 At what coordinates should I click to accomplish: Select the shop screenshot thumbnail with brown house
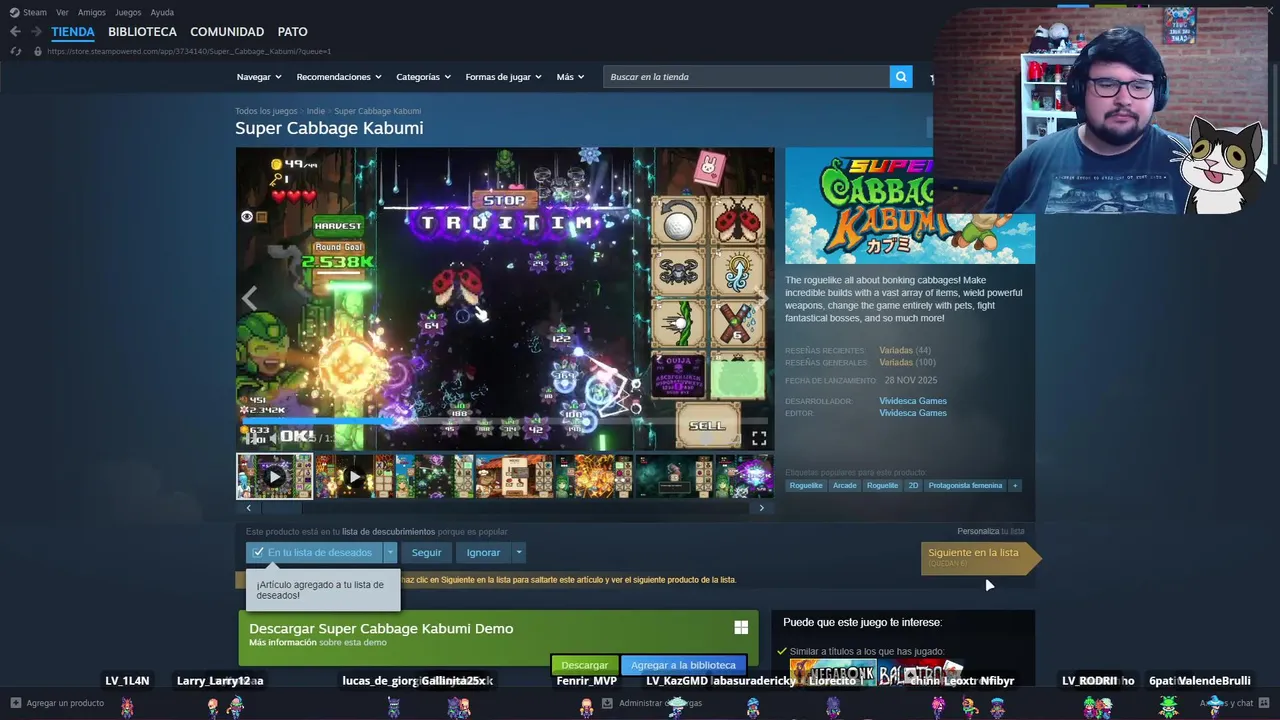click(x=513, y=476)
